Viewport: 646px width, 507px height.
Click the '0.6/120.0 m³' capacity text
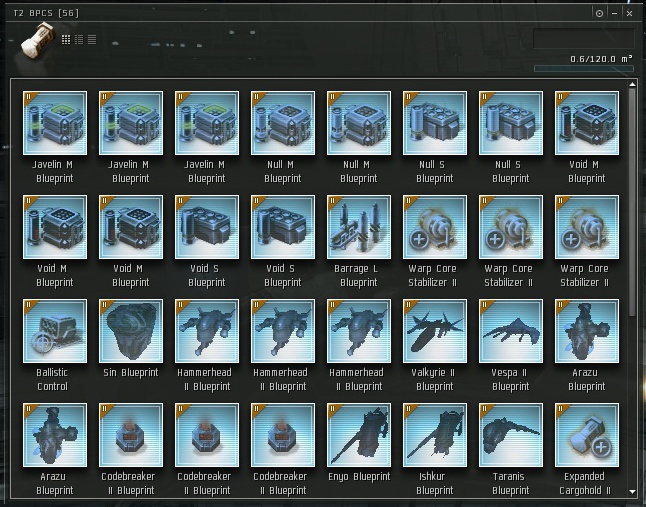601,59
